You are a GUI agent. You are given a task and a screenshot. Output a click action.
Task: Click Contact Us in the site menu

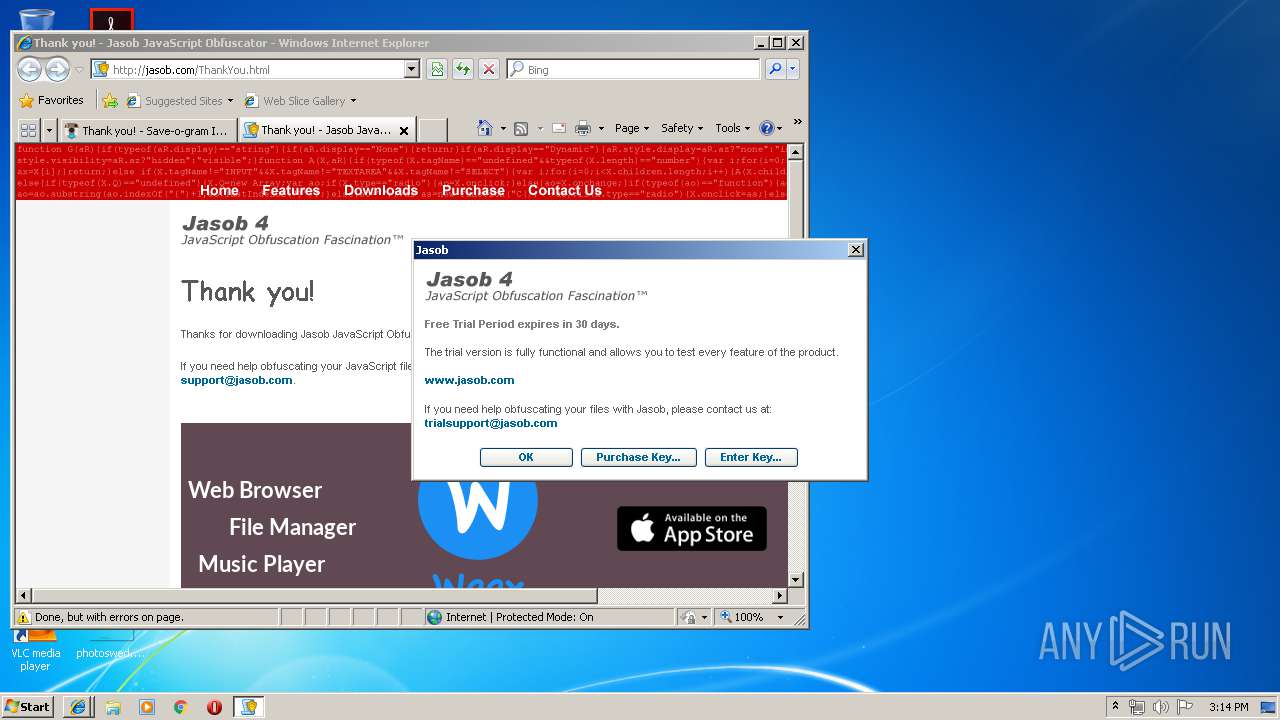565,190
